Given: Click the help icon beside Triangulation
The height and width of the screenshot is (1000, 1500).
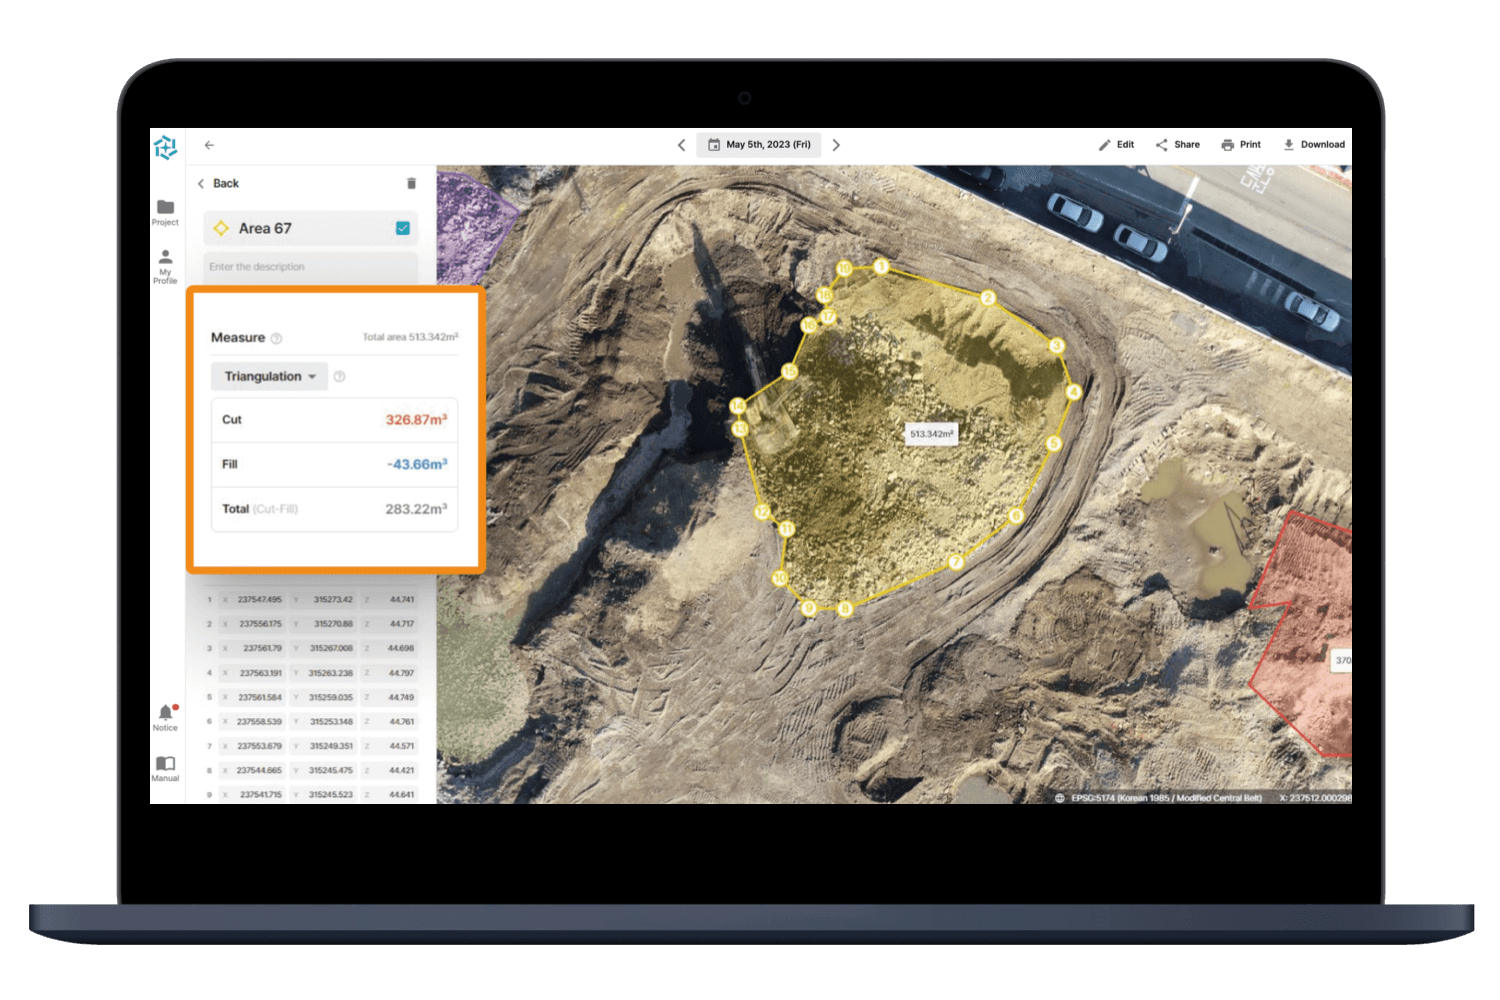Looking at the screenshot, I should (x=338, y=376).
